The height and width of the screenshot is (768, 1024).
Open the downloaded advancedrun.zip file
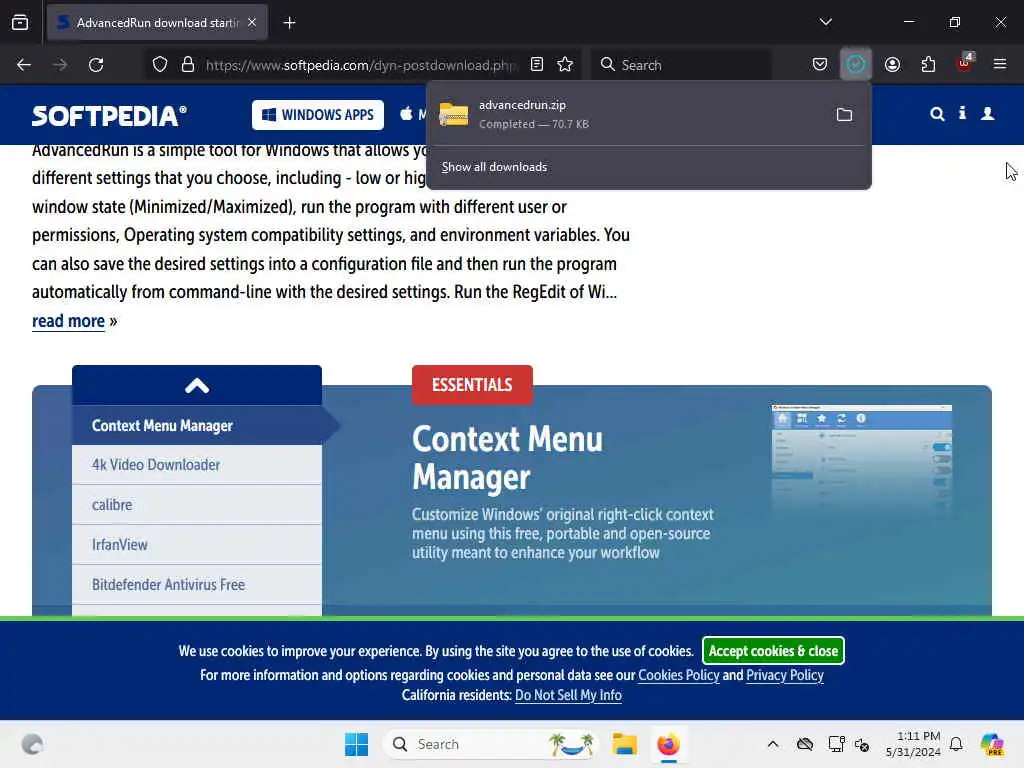pos(627,114)
